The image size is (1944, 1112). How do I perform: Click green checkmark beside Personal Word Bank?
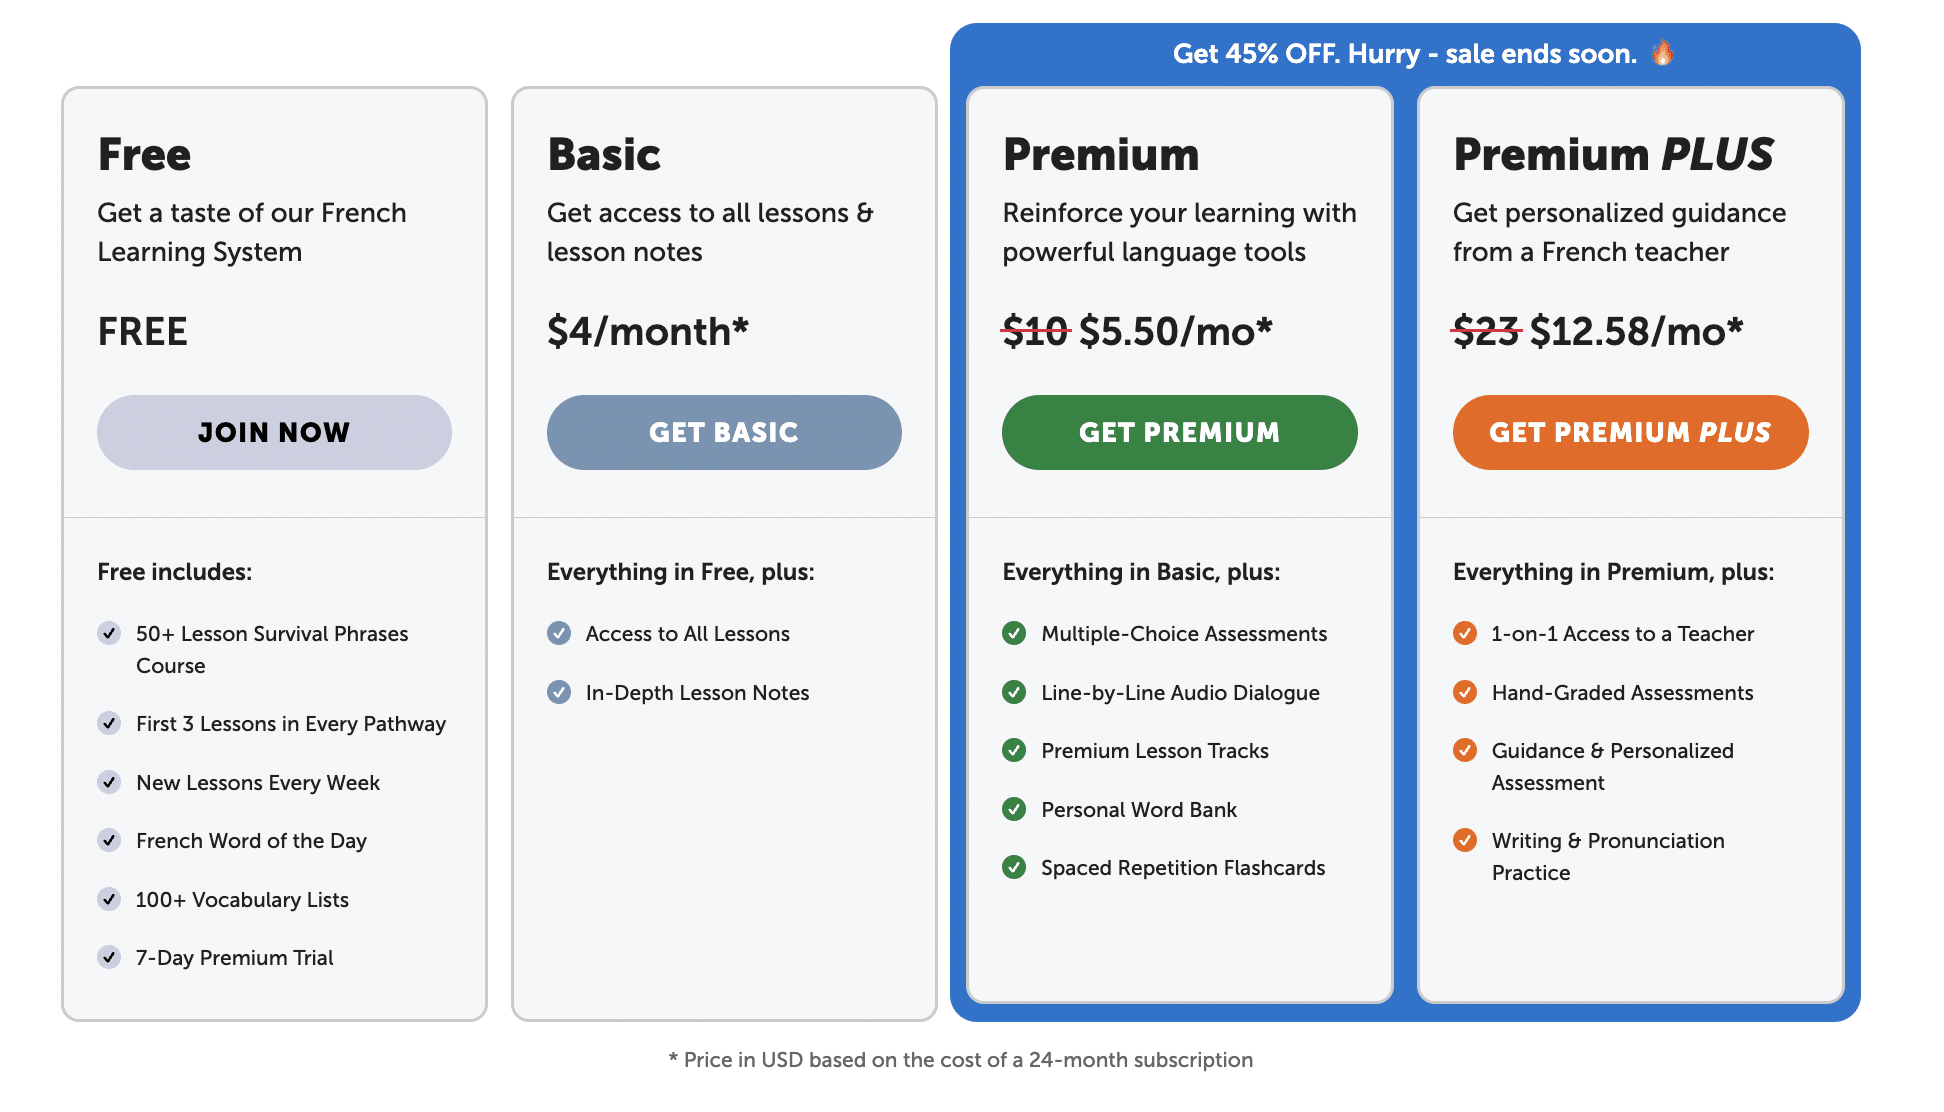(x=1014, y=809)
